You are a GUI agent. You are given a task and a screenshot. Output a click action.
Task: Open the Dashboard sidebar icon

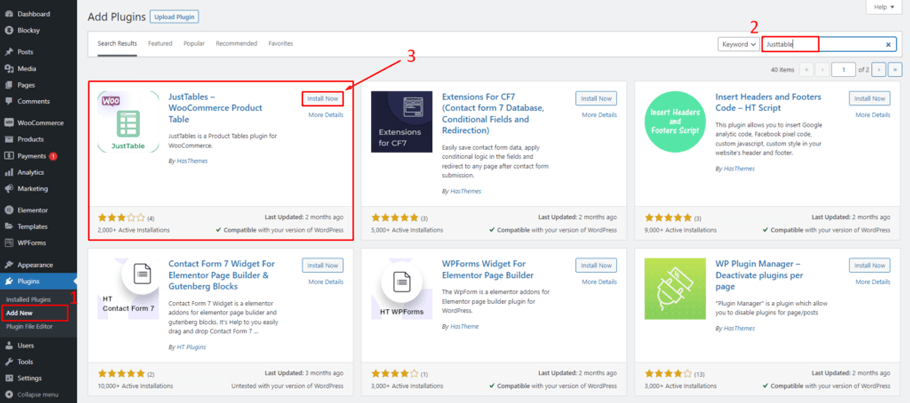[x=9, y=14]
